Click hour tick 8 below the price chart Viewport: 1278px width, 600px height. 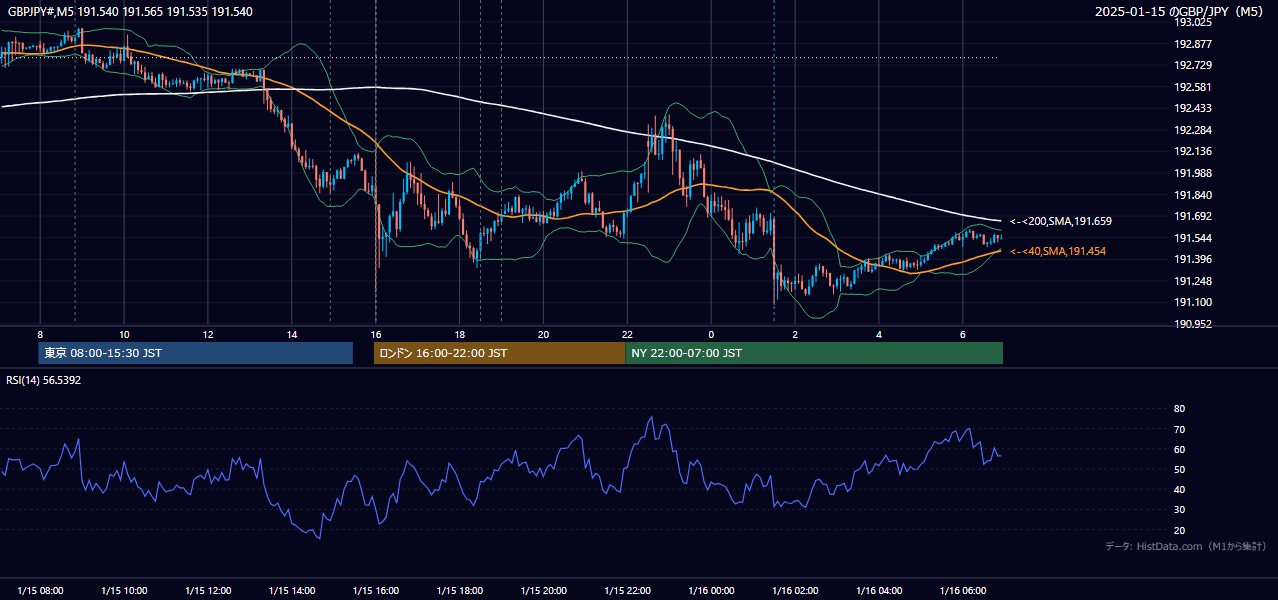[x=40, y=334]
